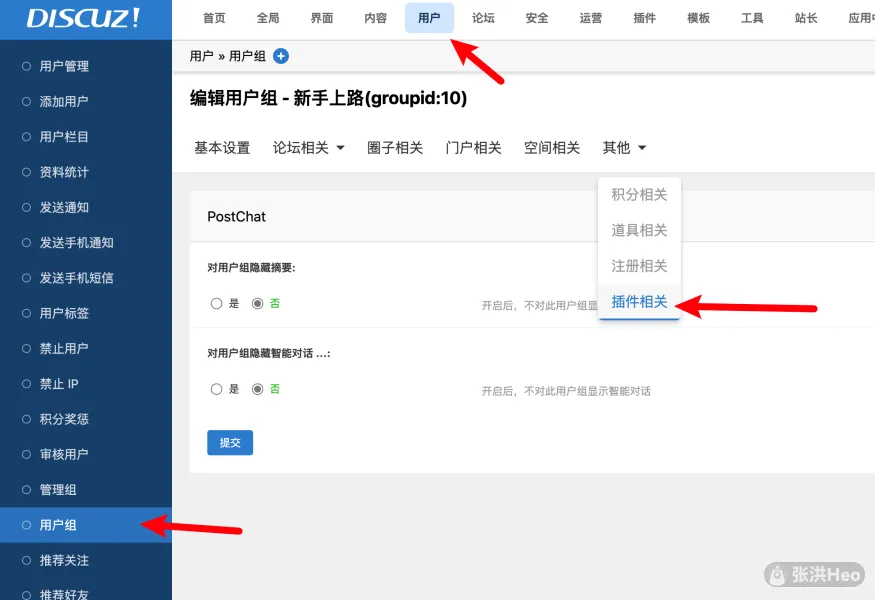This screenshot has width=875, height=600.
Task: Select 是 for 对用户组隐藏摘要
Action: coord(217,304)
